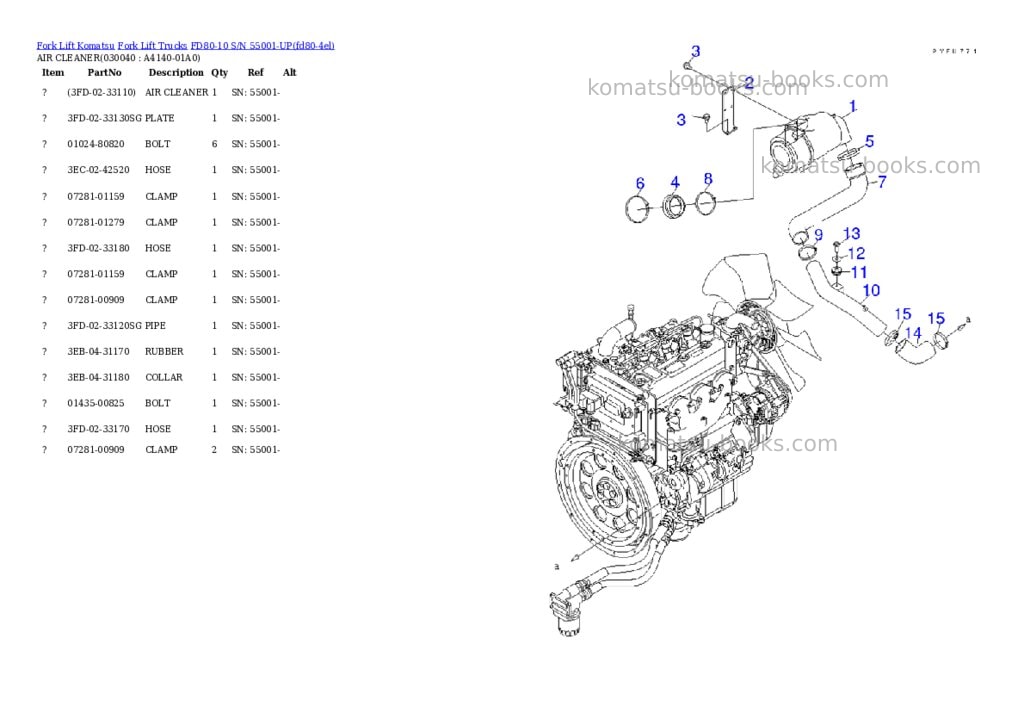Click the PartNo column header

(x=104, y=72)
